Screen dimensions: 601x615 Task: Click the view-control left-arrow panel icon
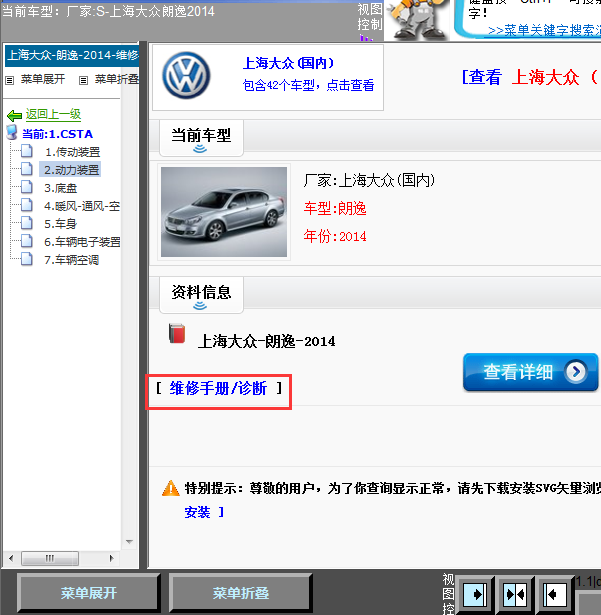tap(554, 595)
